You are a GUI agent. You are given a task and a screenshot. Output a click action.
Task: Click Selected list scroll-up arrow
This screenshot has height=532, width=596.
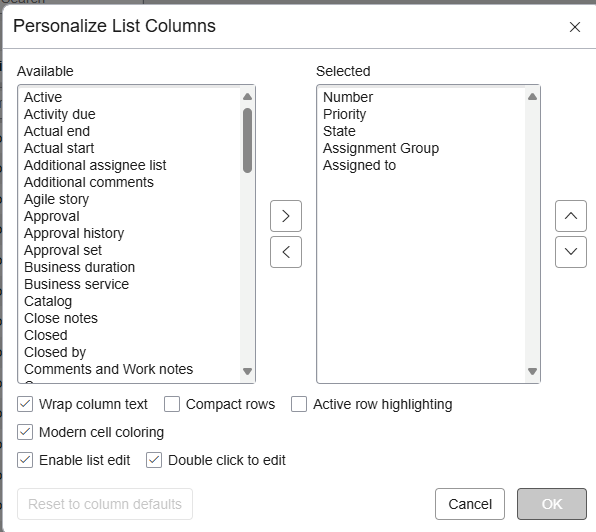(532, 97)
